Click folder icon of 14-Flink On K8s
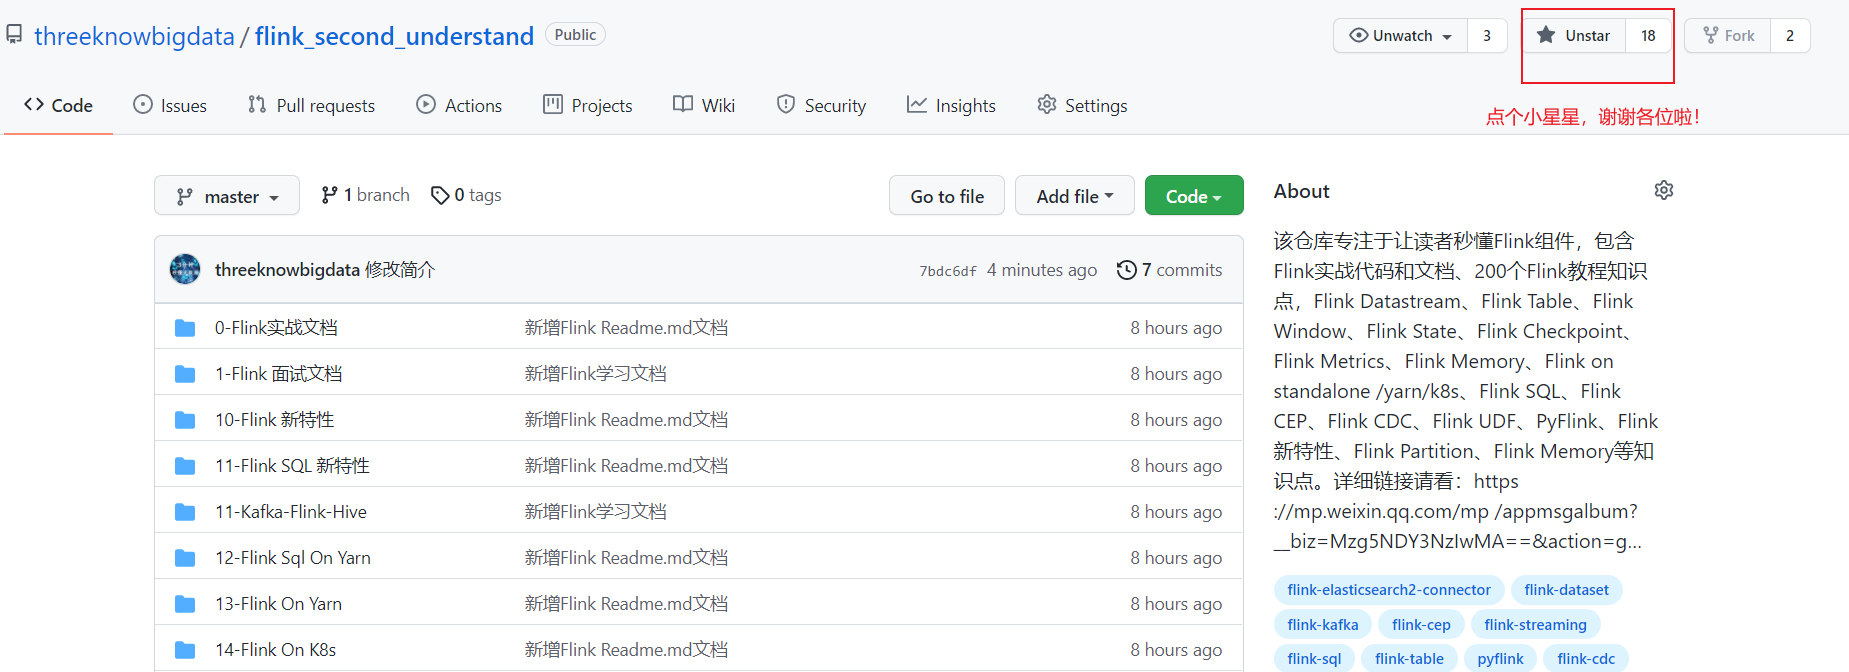 coord(185,650)
